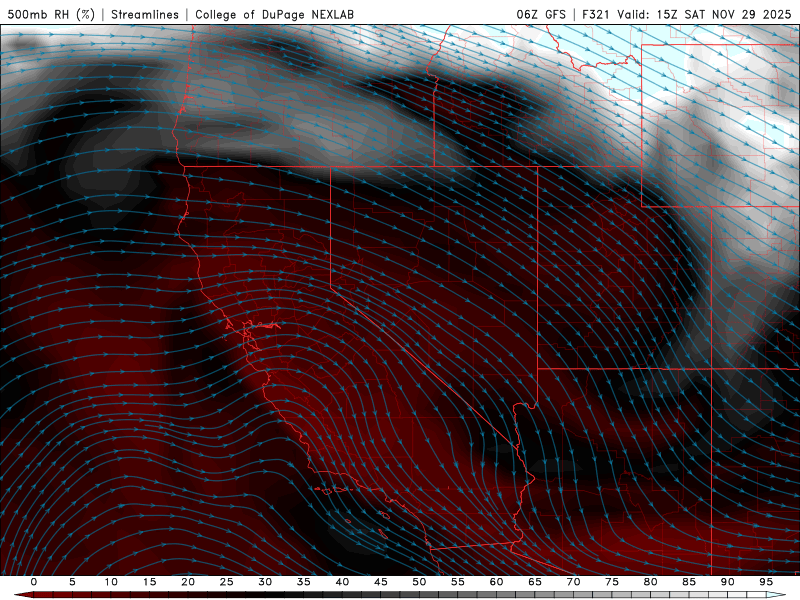
Task: Click the '500mb RH (%)' title text
Action: (x=51, y=14)
